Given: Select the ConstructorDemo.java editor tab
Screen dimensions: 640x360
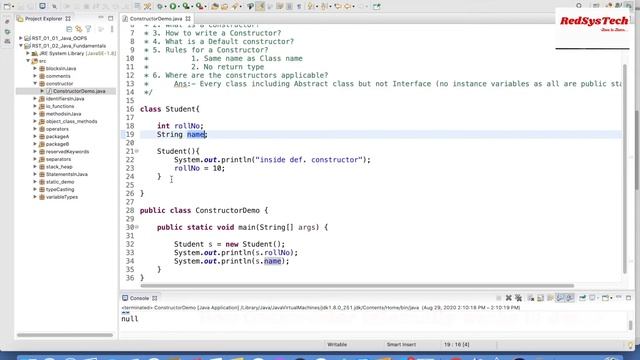Looking at the screenshot, I should point(156,18).
